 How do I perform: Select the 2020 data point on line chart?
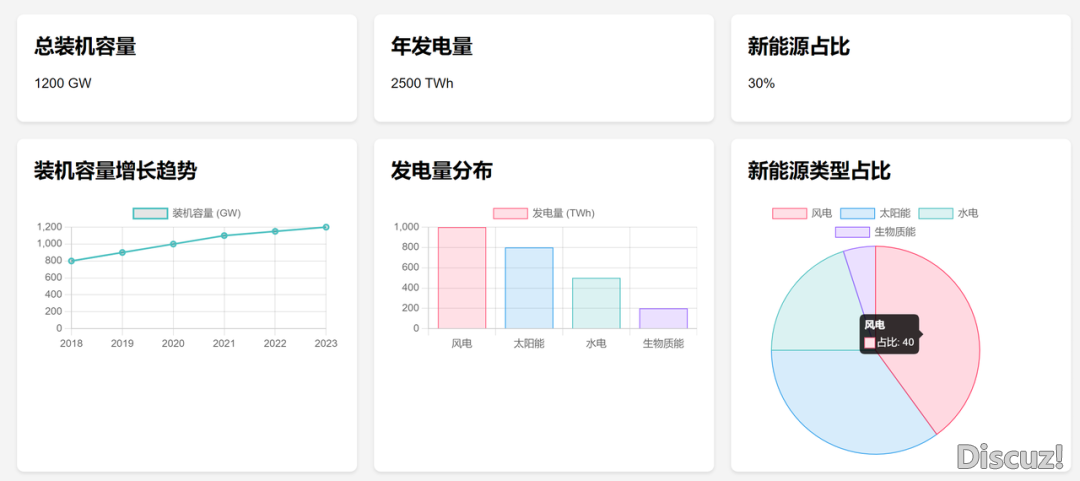(173, 244)
